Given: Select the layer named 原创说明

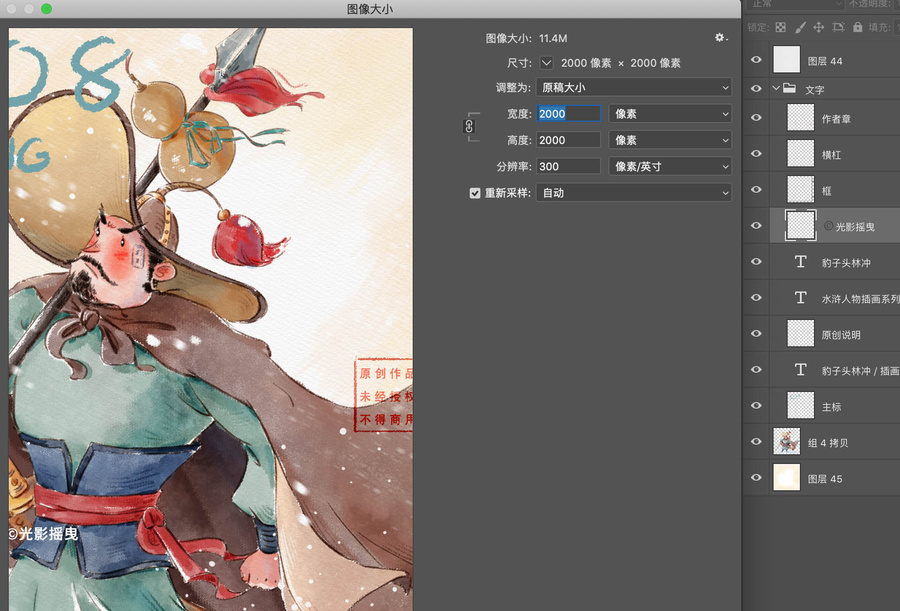Looking at the screenshot, I should coord(841,335).
